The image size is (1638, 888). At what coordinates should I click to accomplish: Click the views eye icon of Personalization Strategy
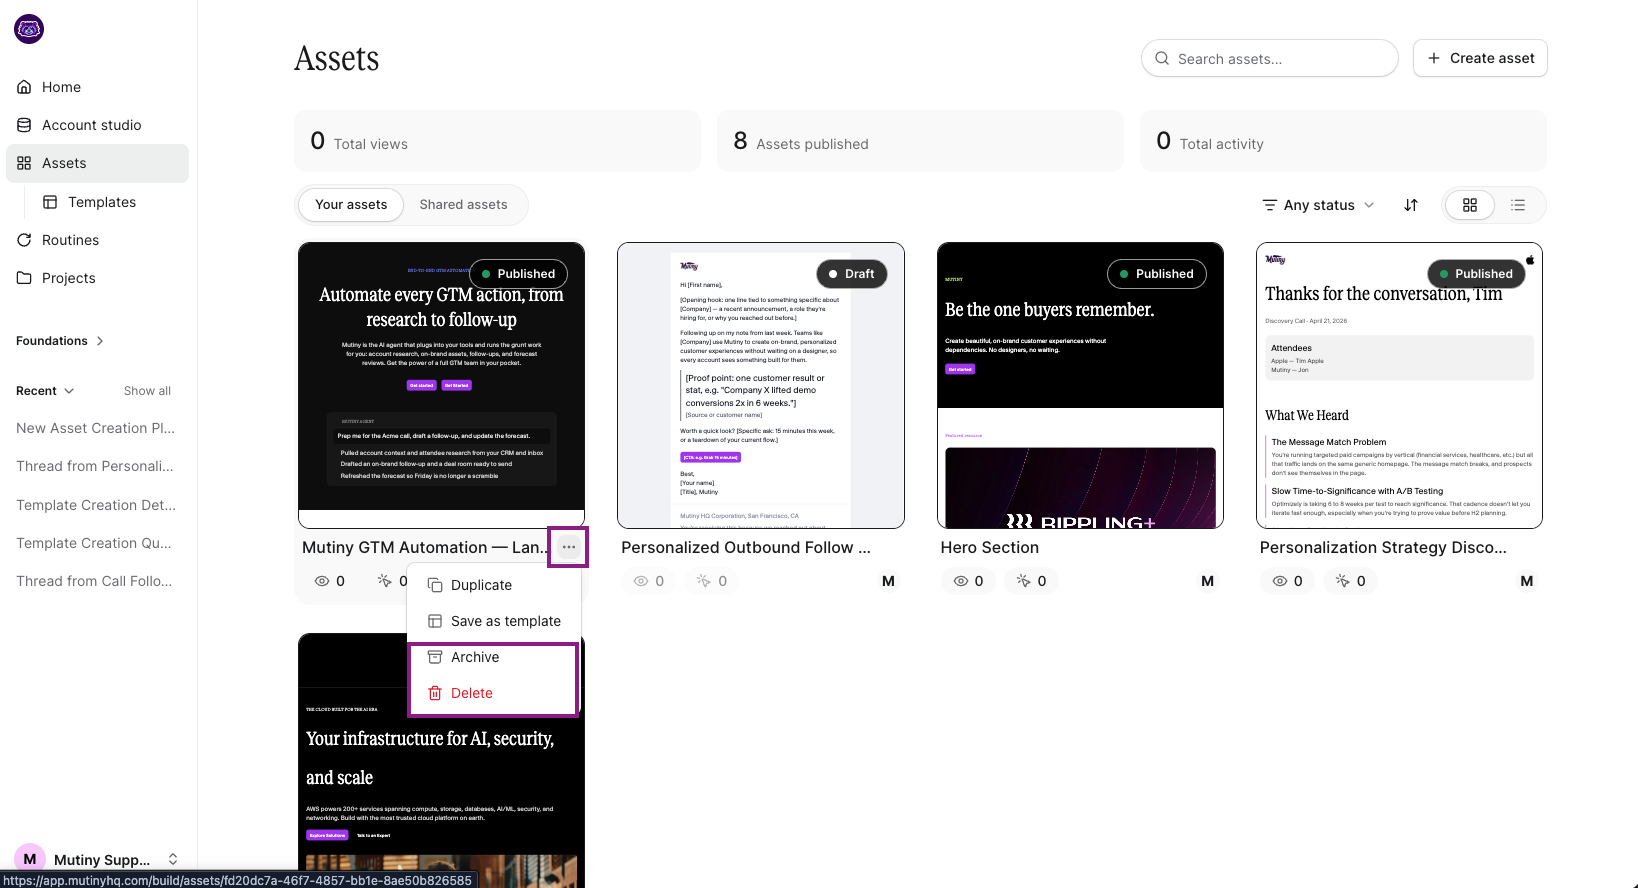pyautogui.click(x=1280, y=581)
